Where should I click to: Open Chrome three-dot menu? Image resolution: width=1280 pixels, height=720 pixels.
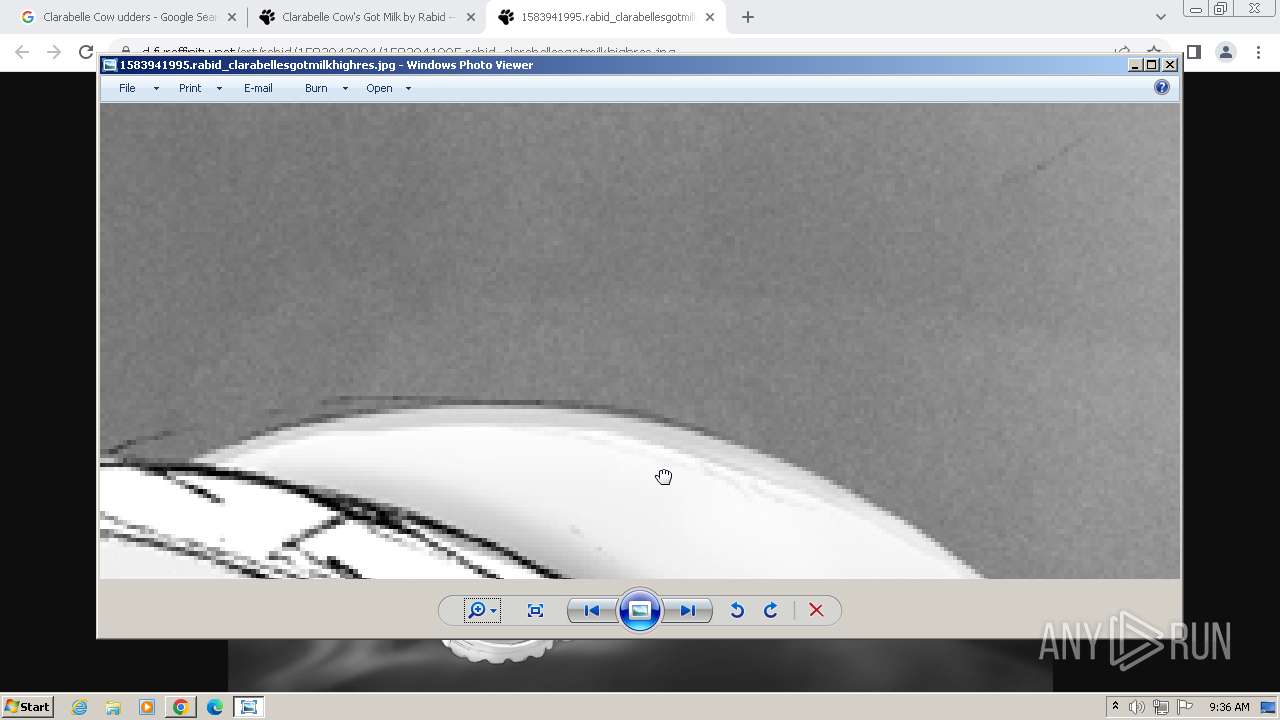(x=1258, y=52)
